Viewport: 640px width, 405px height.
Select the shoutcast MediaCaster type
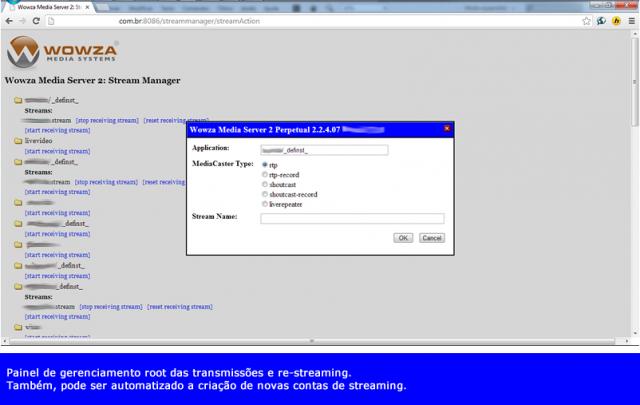coord(265,184)
